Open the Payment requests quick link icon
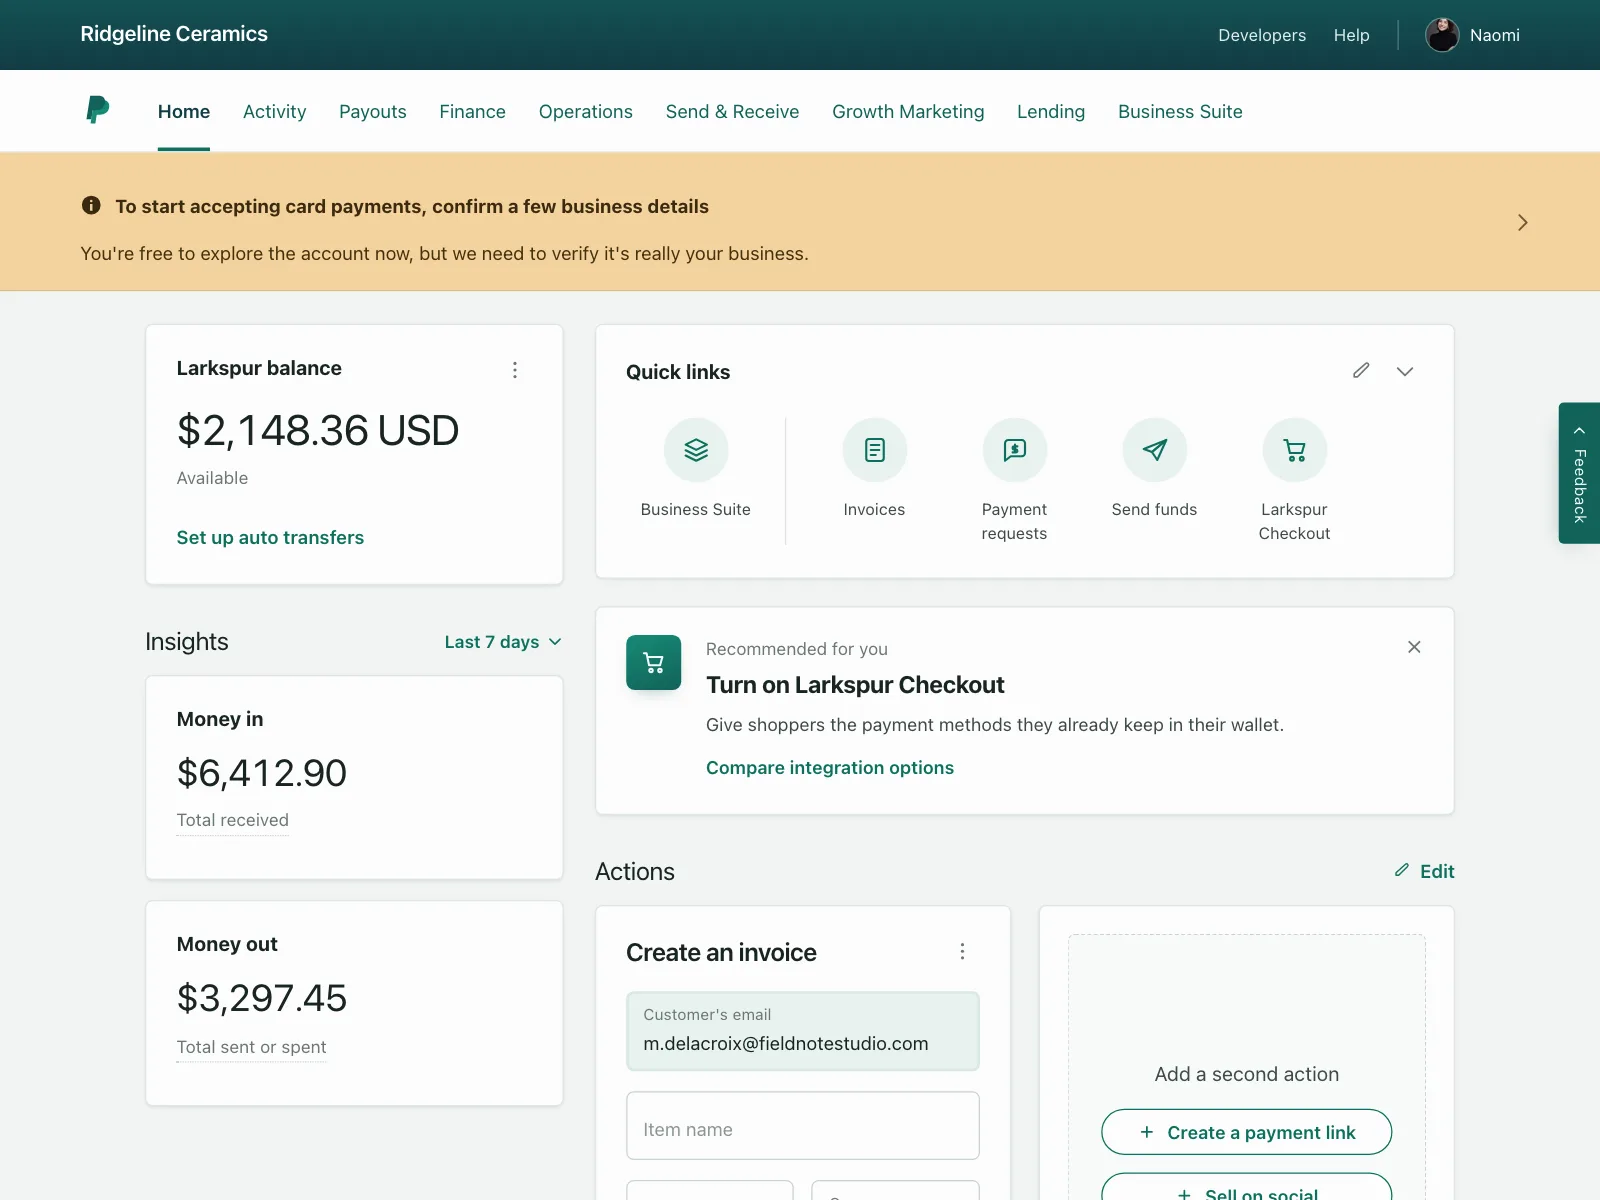 coord(1015,450)
